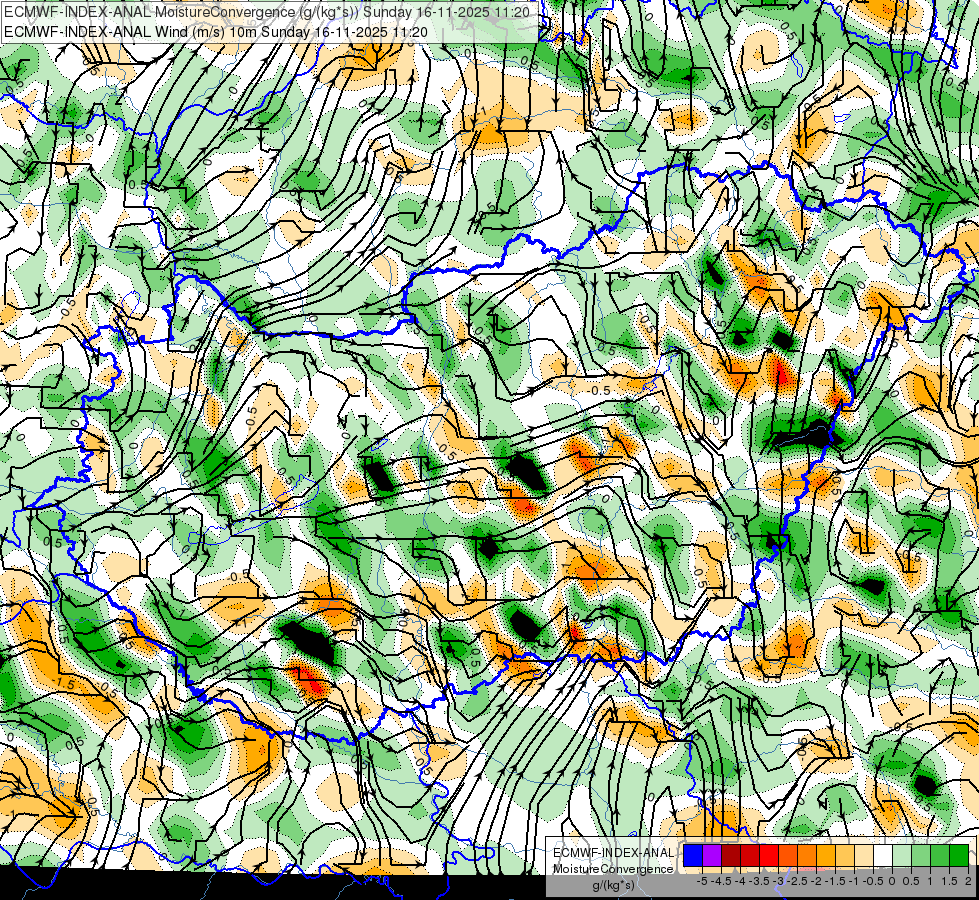
Task: Pick the palest green legend swatch left of 0.5
Action: [902, 855]
